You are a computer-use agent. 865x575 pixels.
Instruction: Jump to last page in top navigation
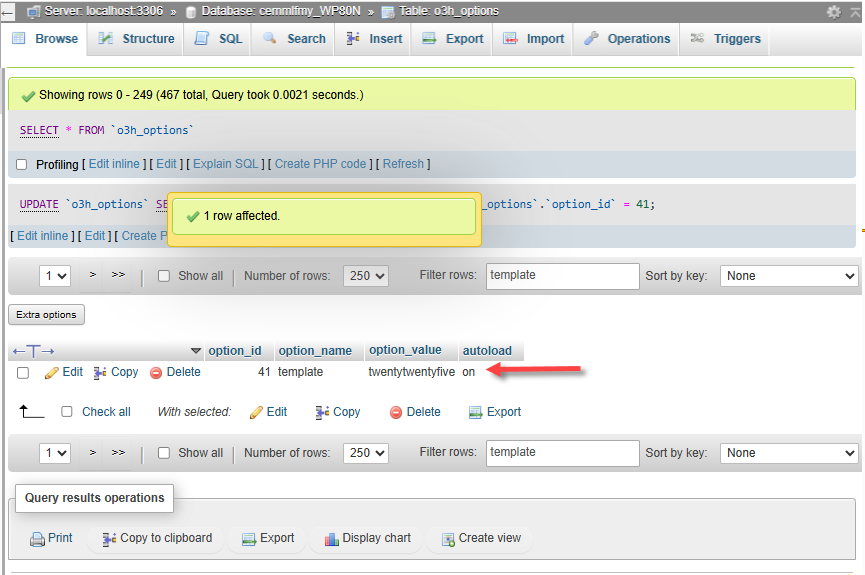click(x=118, y=274)
